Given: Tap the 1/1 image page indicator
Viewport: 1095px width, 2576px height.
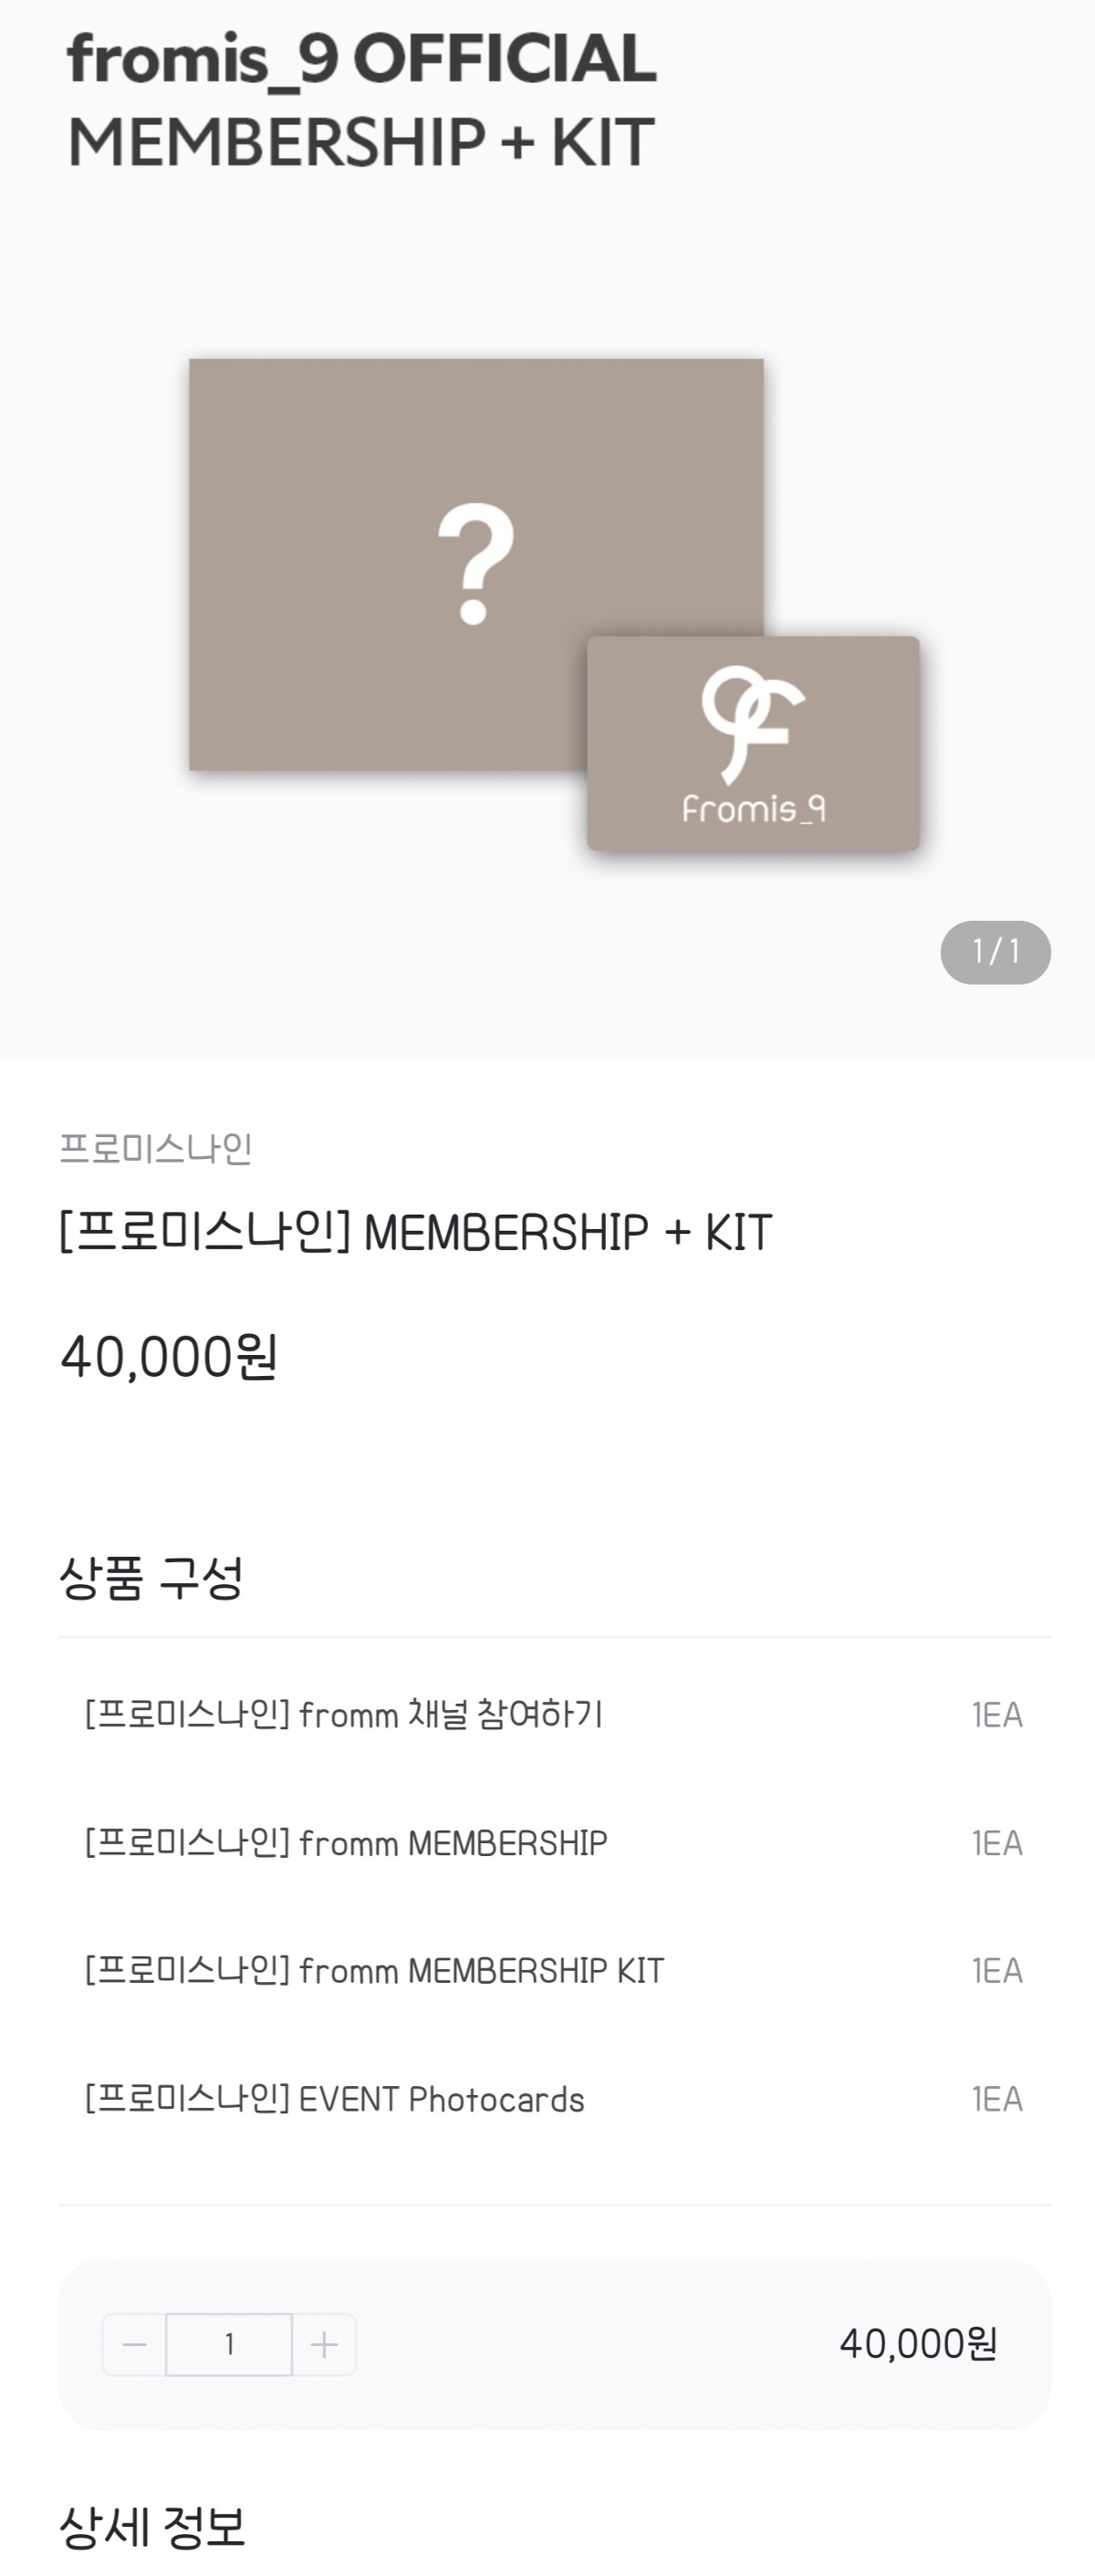Looking at the screenshot, I should [995, 952].
